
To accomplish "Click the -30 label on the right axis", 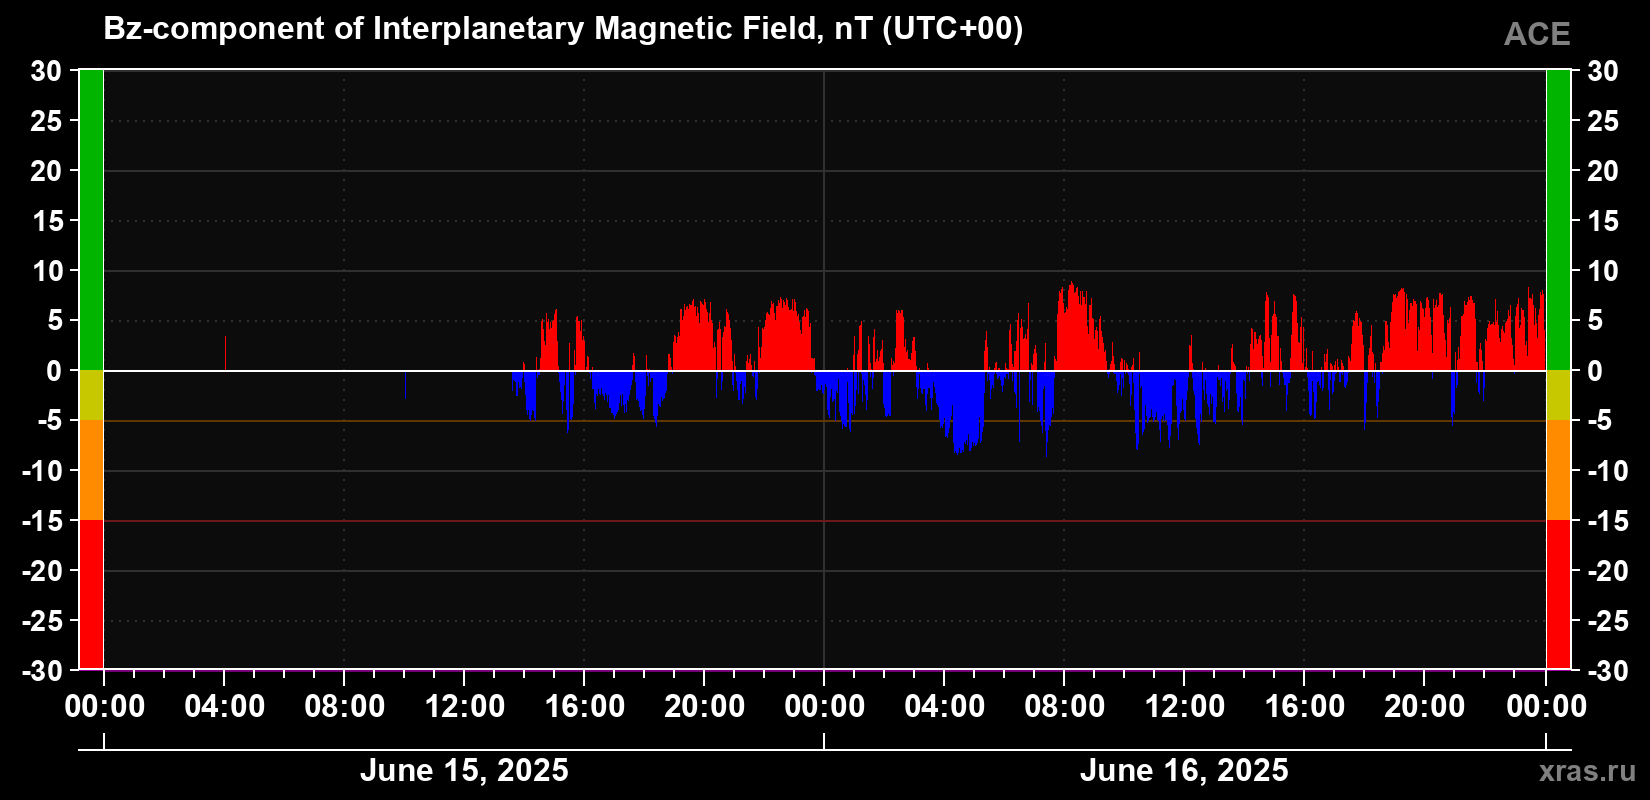I will coord(1607,671).
